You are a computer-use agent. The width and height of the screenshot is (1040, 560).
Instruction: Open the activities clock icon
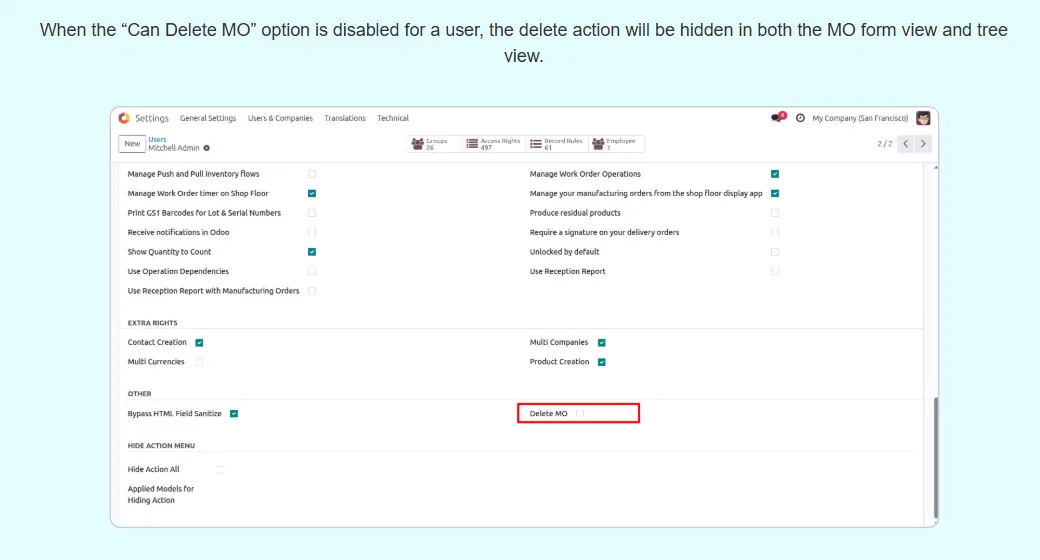(800, 118)
